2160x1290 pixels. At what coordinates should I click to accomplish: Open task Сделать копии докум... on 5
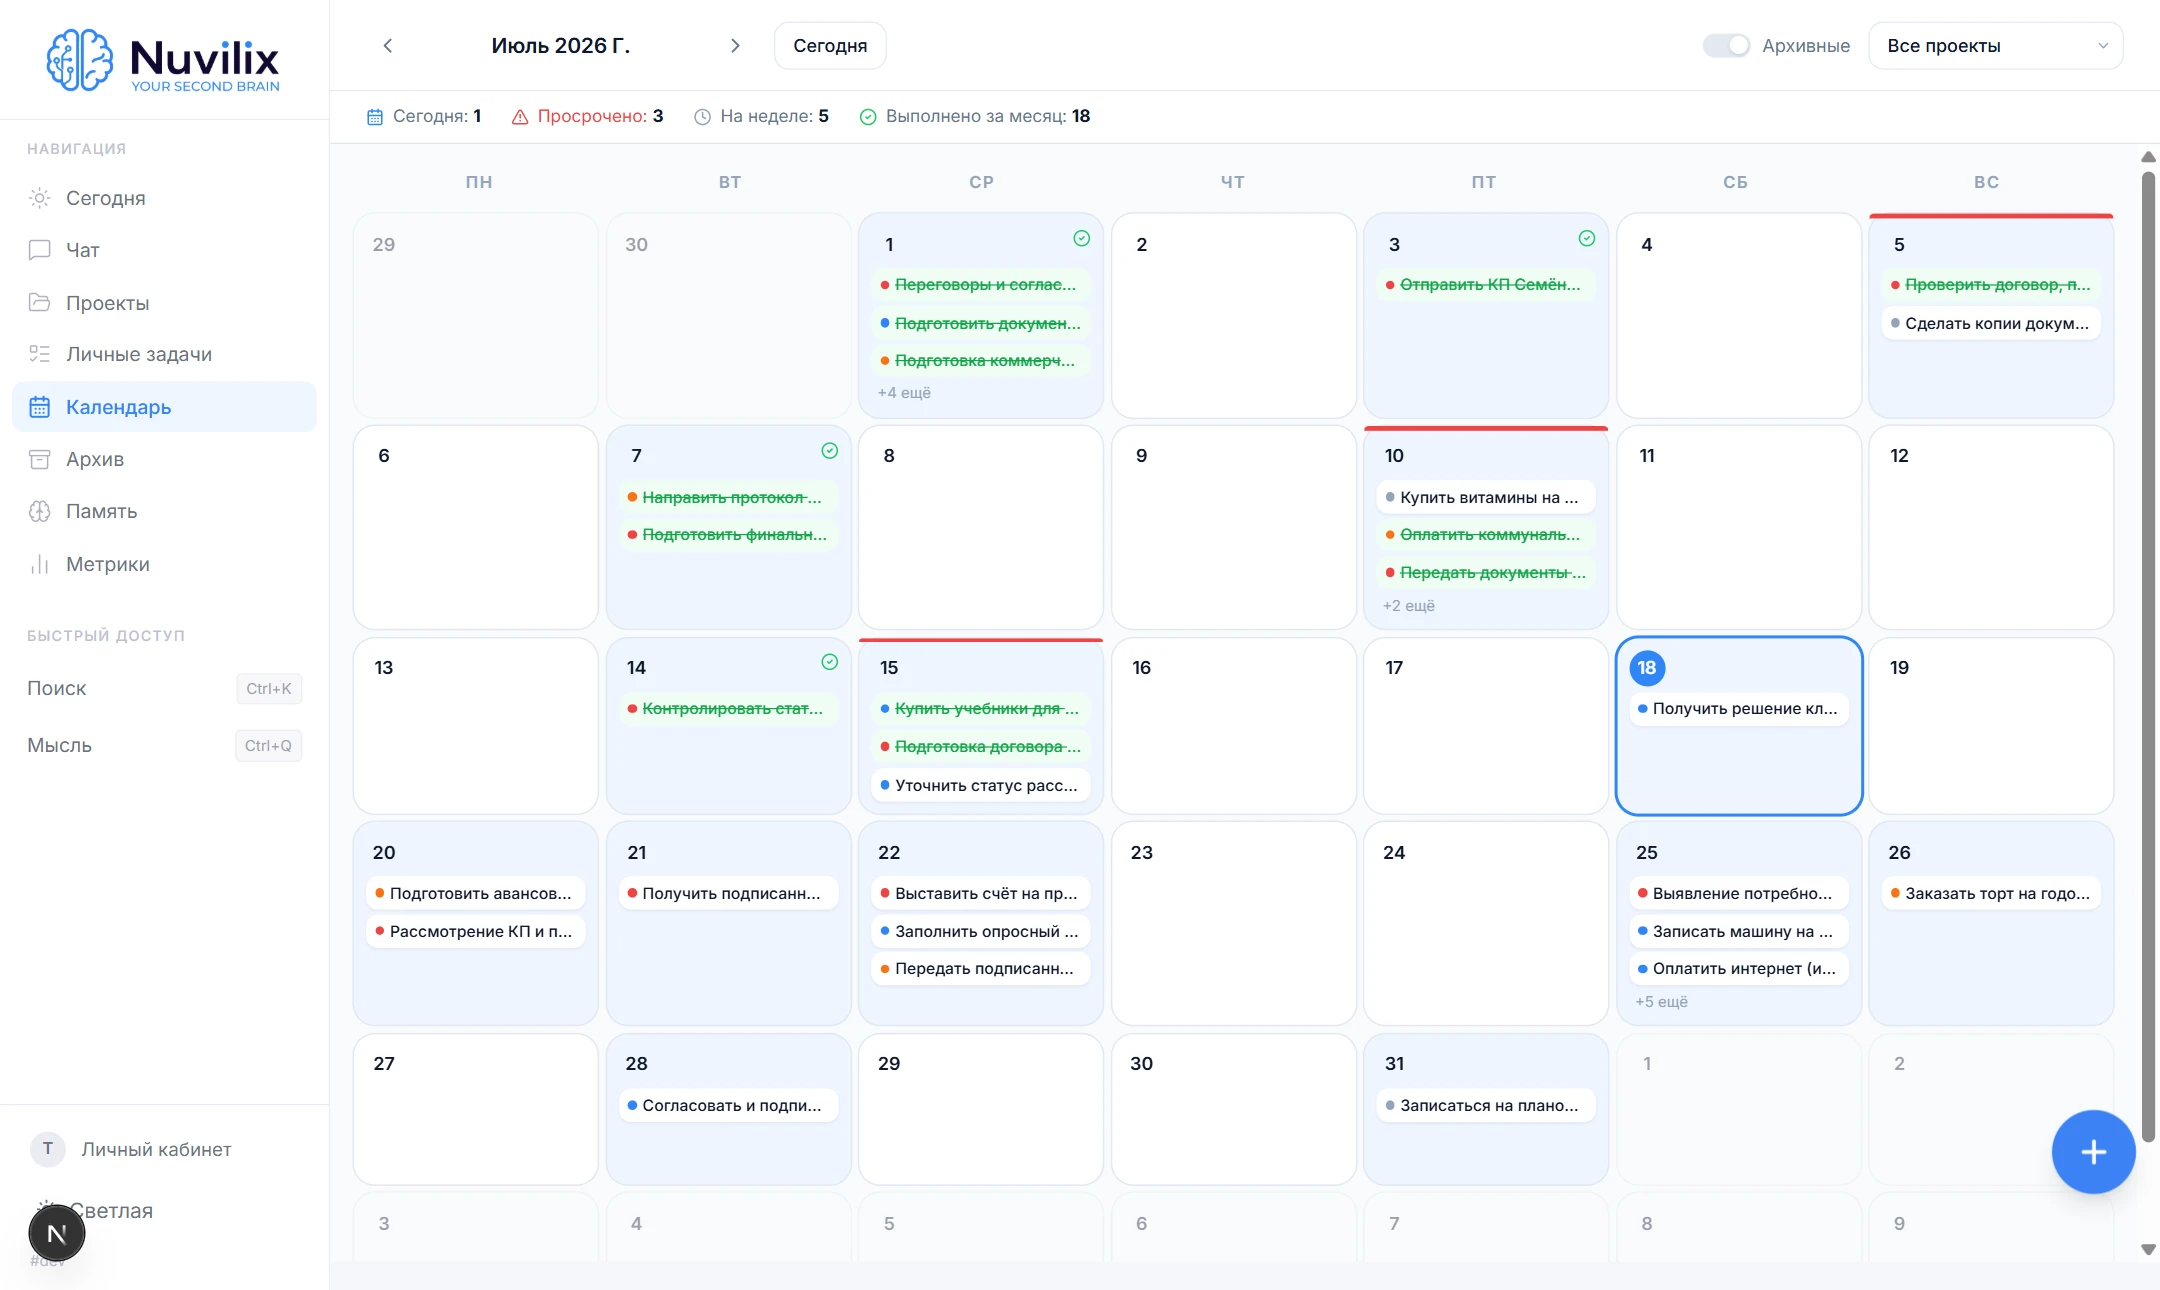1991,323
